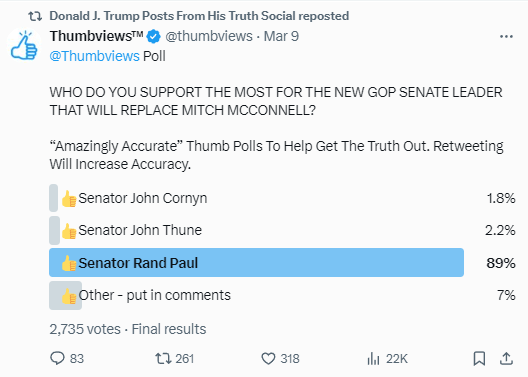The image size is (528, 377).
Task: Click the share upload icon
Action: click(506, 358)
